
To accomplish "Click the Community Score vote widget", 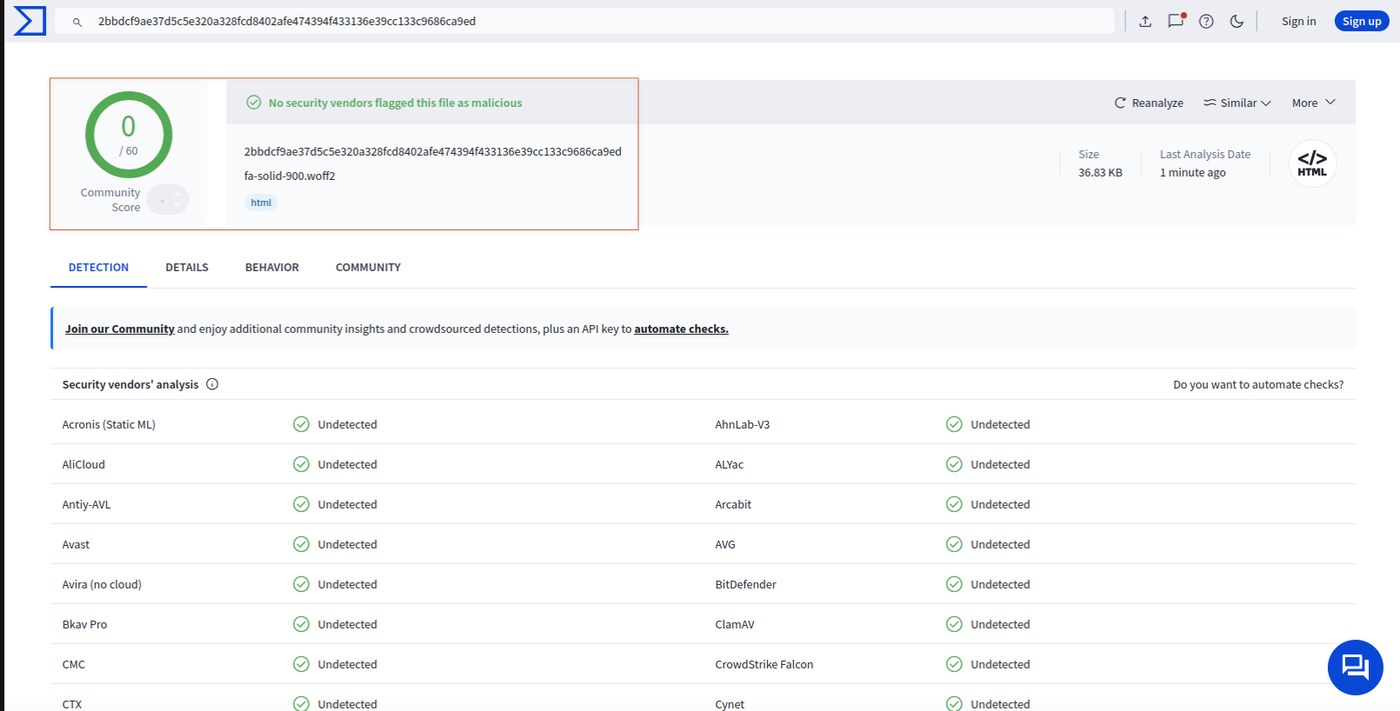I will [x=167, y=200].
